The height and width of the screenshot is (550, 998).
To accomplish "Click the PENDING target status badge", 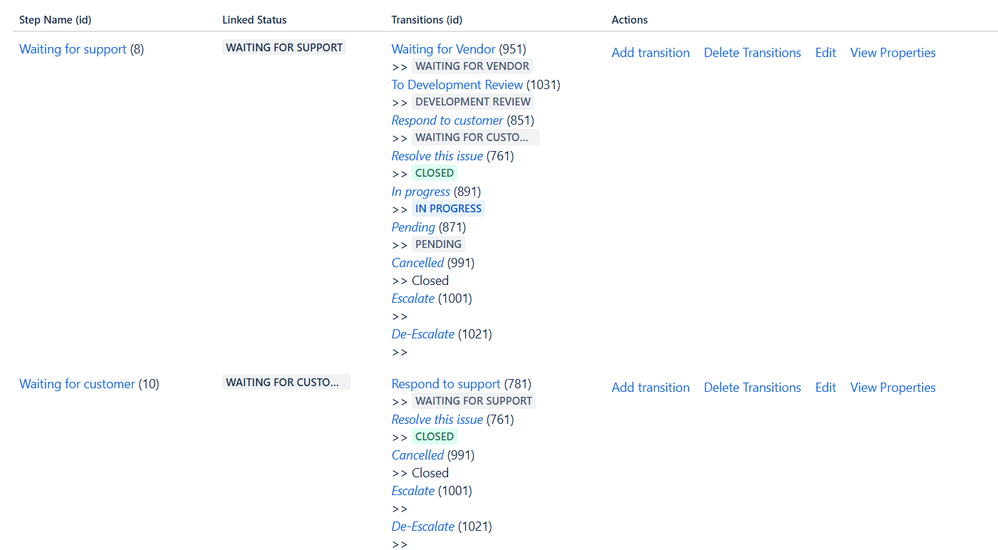I will tap(438, 244).
